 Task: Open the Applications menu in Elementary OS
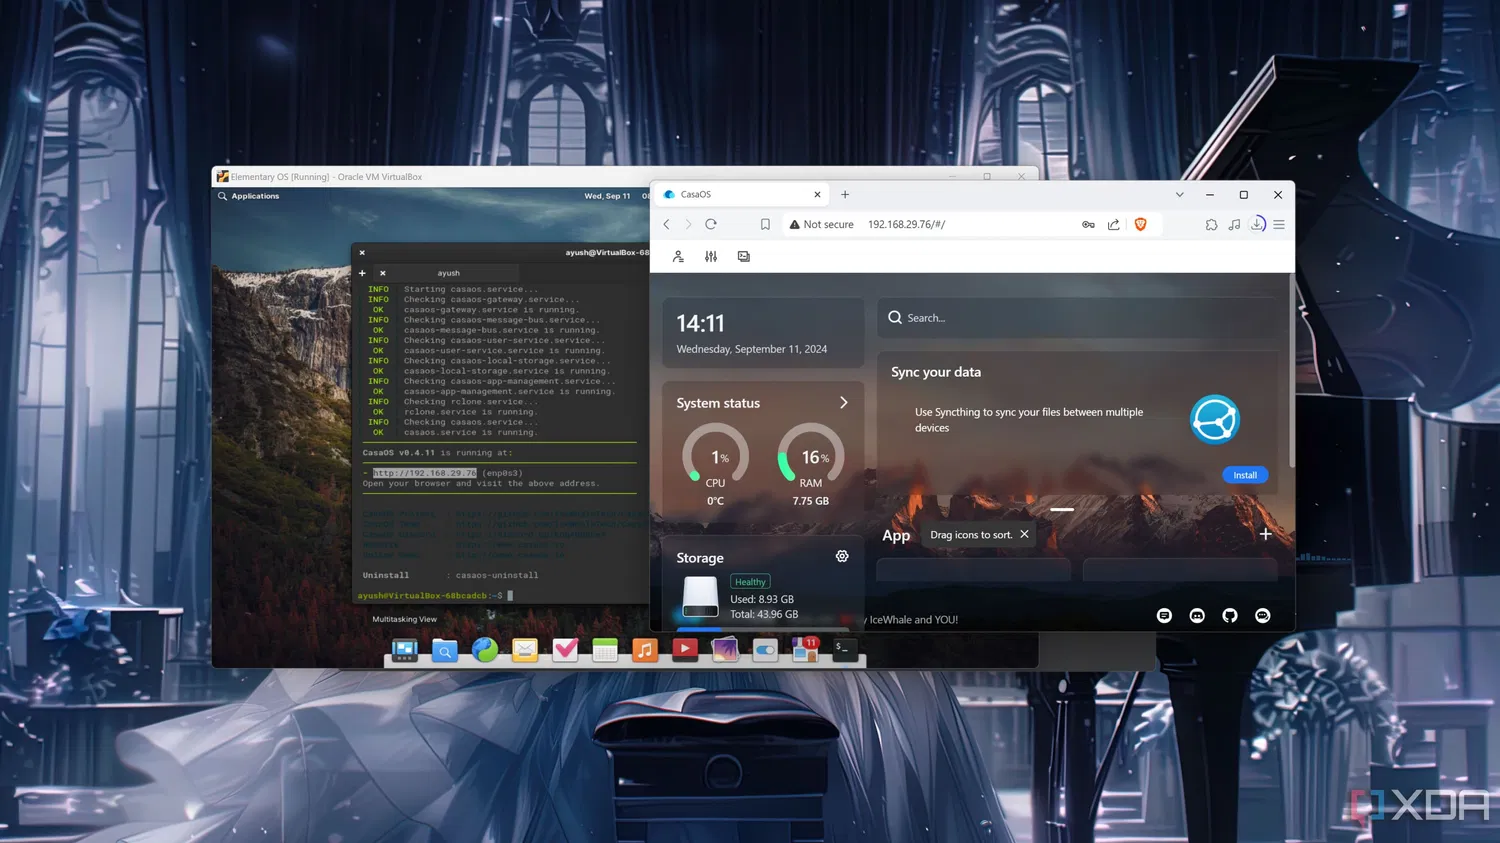point(255,196)
